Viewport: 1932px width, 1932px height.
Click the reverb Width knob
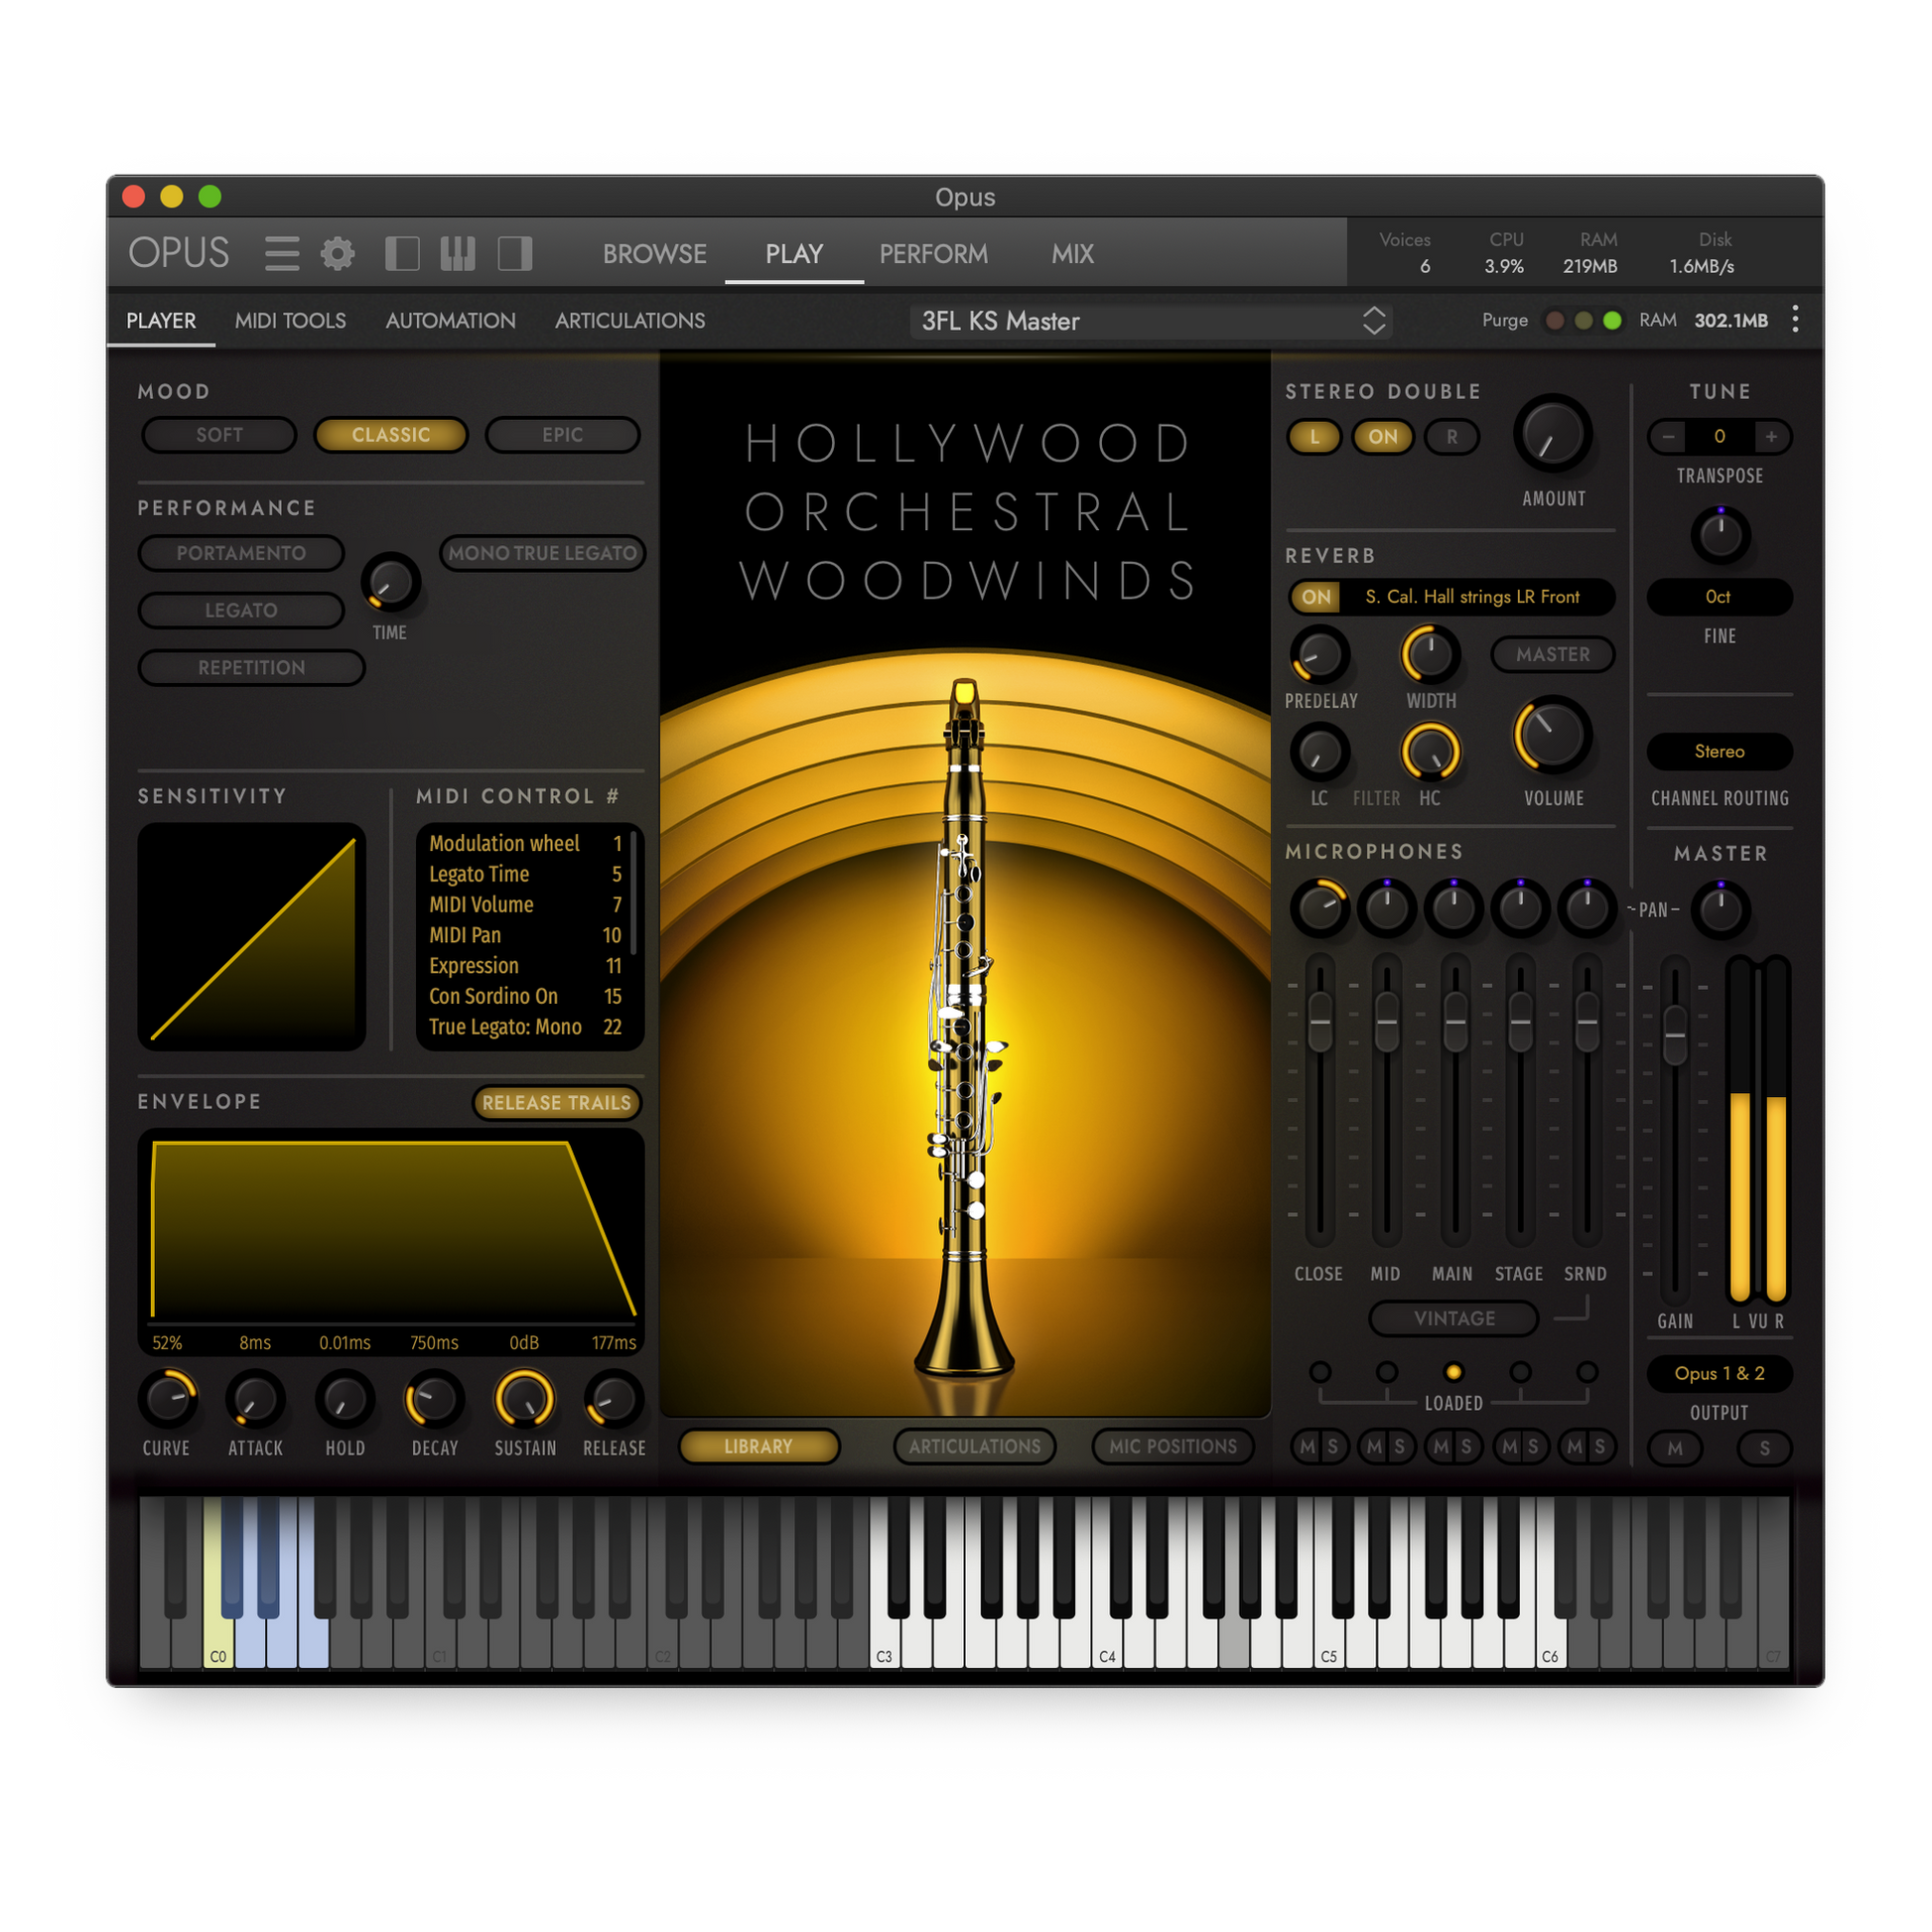[x=1431, y=655]
